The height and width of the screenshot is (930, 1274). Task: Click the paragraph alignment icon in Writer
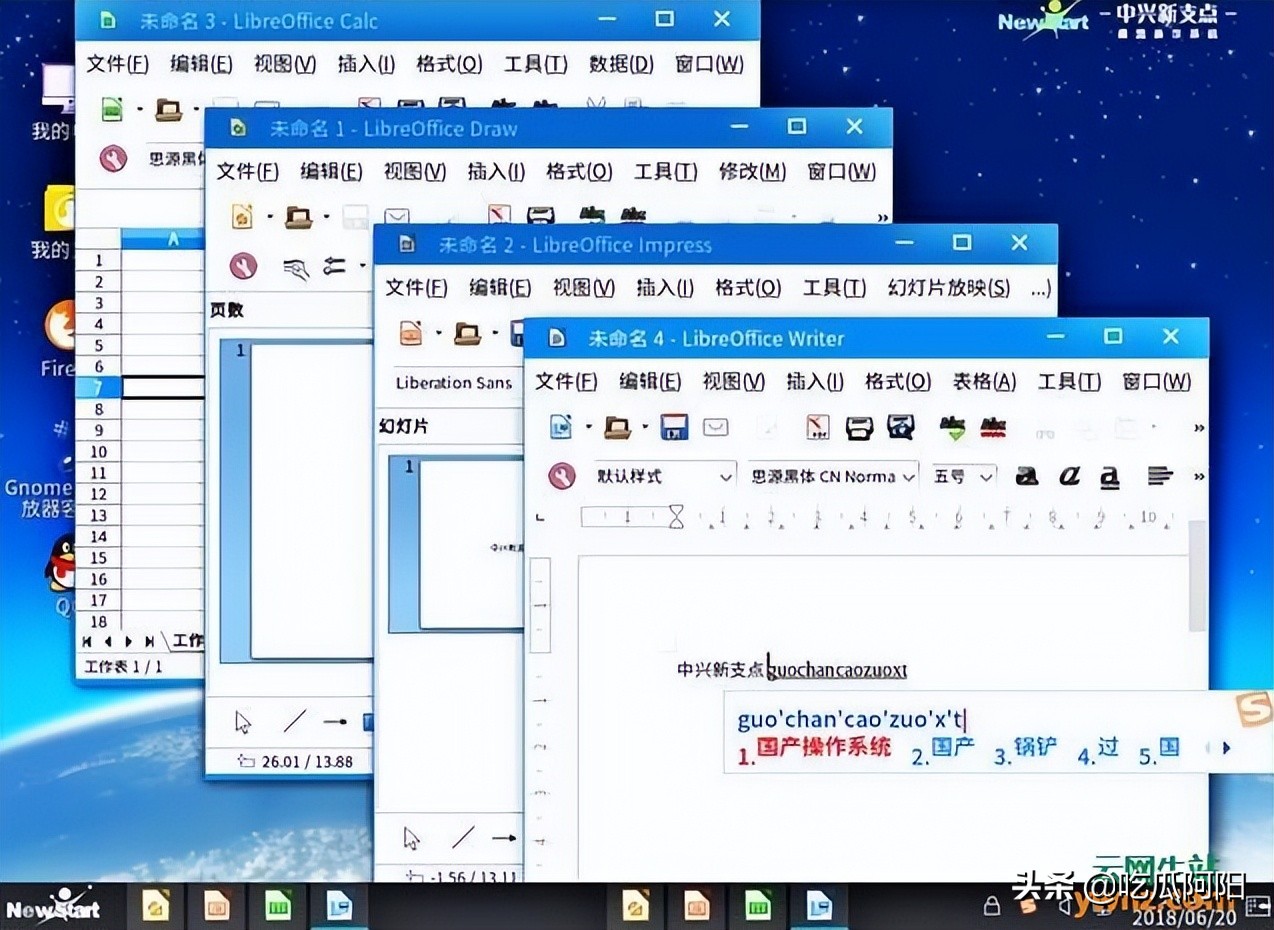[x=1160, y=476]
